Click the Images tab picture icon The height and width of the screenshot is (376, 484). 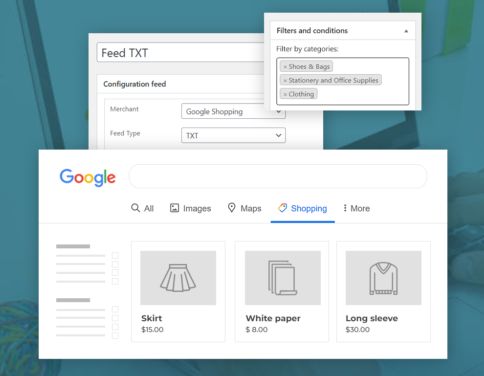point(174,208)
